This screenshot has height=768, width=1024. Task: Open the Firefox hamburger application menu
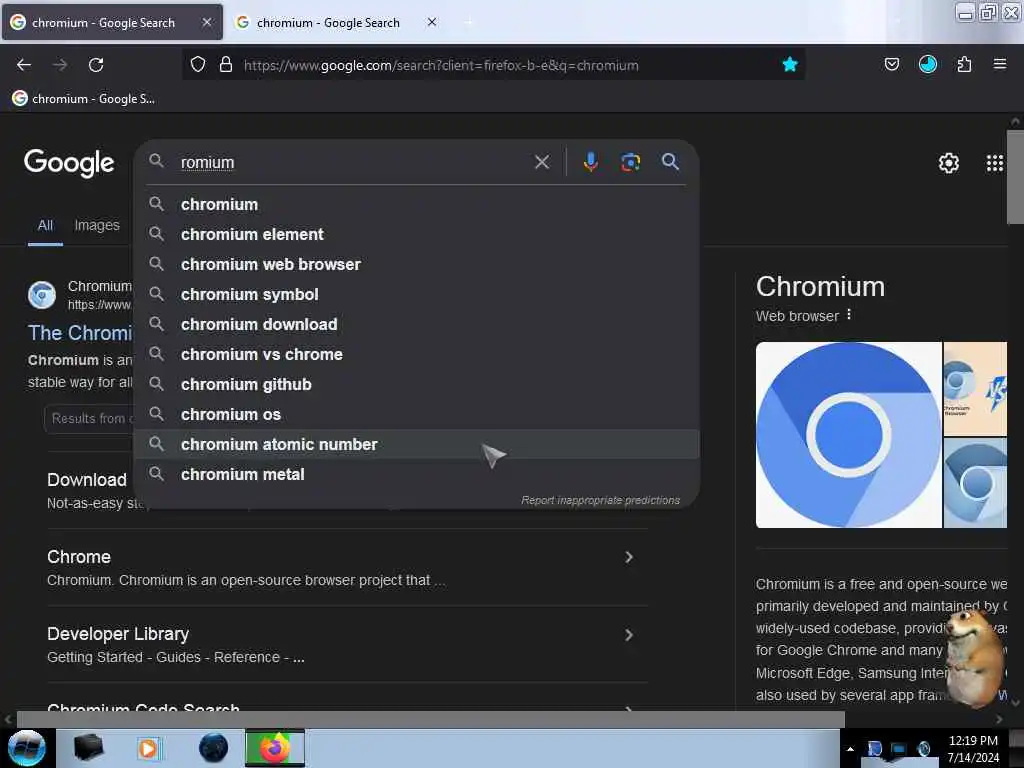click(999, 65)
